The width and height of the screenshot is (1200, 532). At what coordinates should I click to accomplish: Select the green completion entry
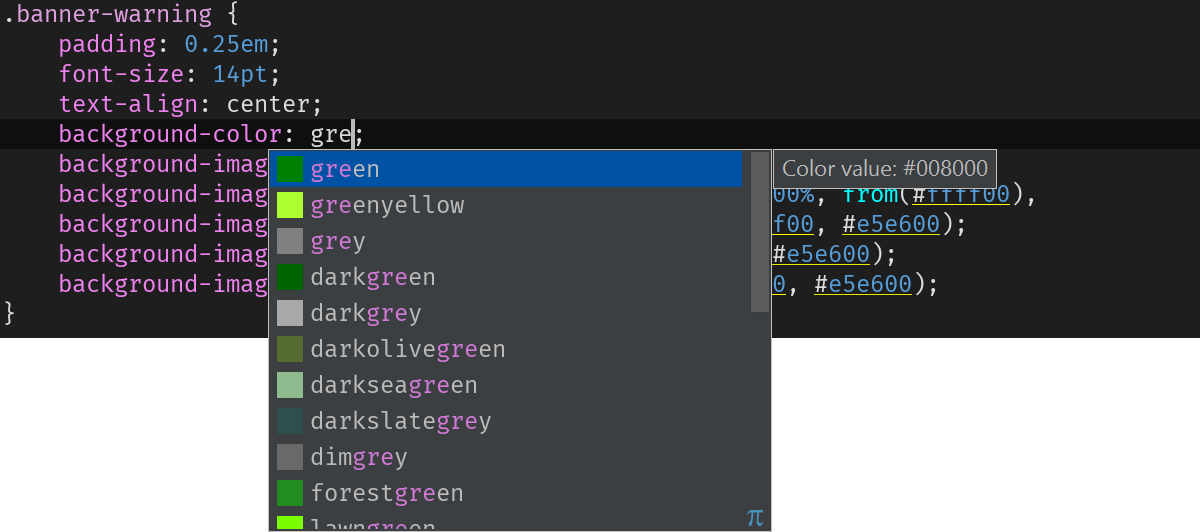pos(507,169)
